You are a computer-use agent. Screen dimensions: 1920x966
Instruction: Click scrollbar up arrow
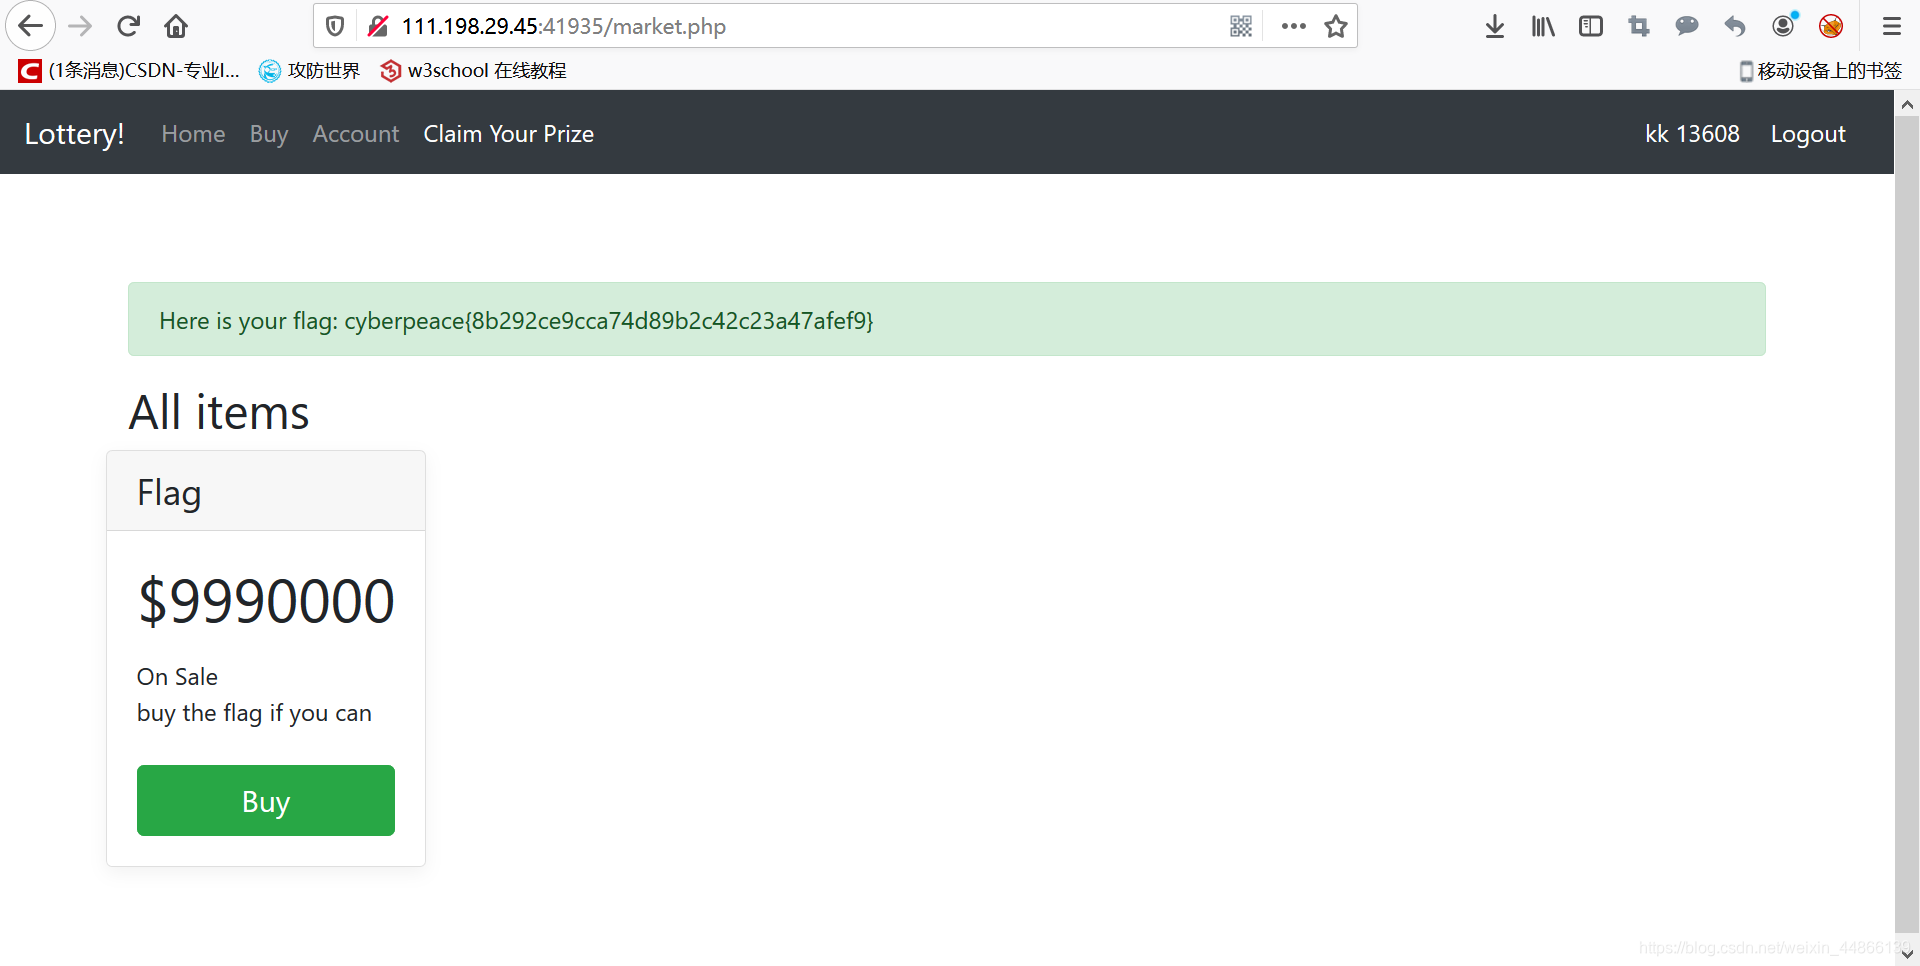coord(1907,104)
